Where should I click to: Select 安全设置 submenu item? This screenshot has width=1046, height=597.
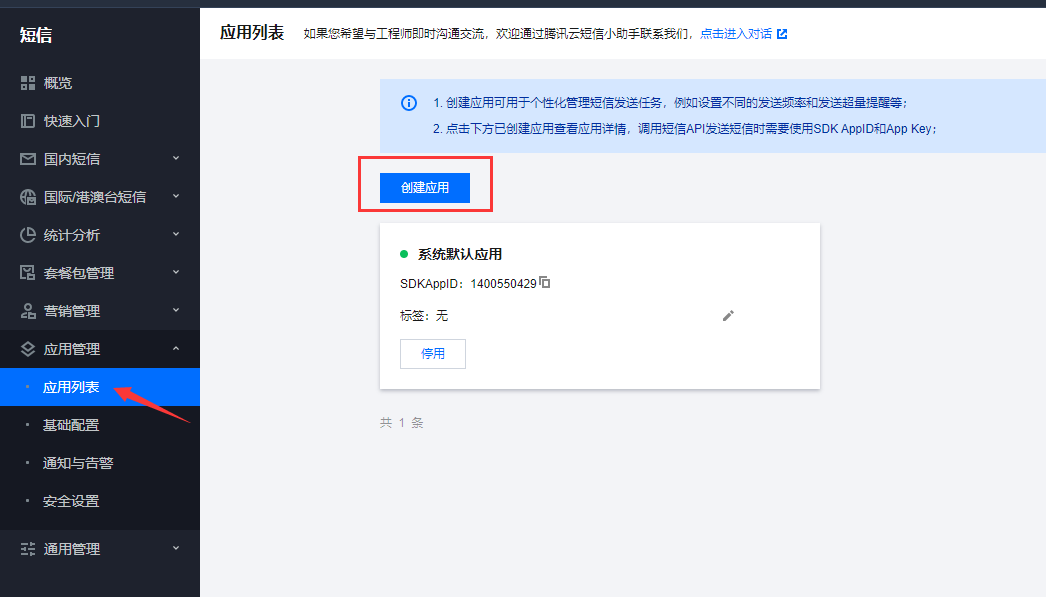(x=100, y=501)
